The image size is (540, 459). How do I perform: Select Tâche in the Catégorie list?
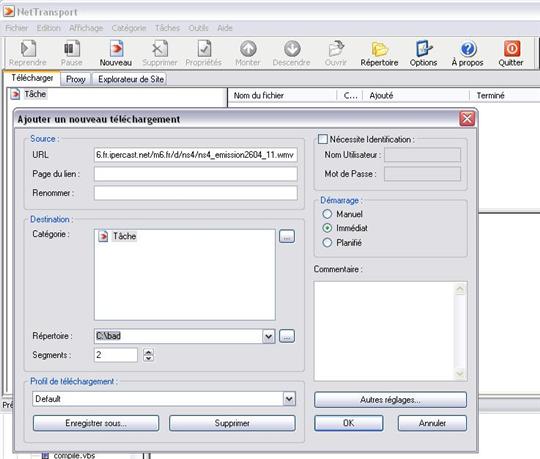coord(124,236)
